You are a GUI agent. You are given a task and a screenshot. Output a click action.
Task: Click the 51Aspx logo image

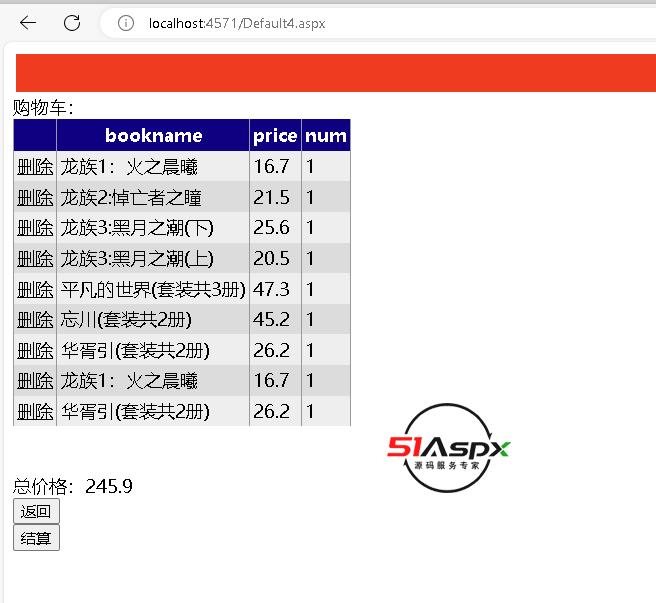tap(448, 448)
